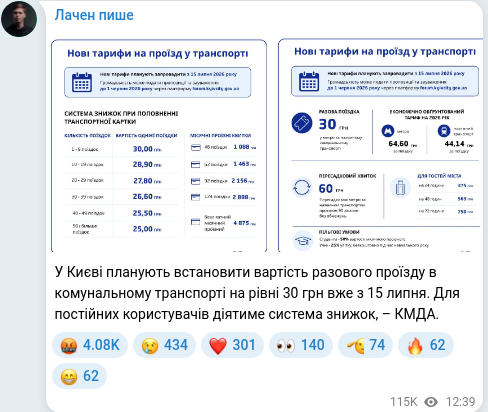Click the message text about Kyiv fare
The height and width of the screenshot is (412, 488).
coord(257,293)
